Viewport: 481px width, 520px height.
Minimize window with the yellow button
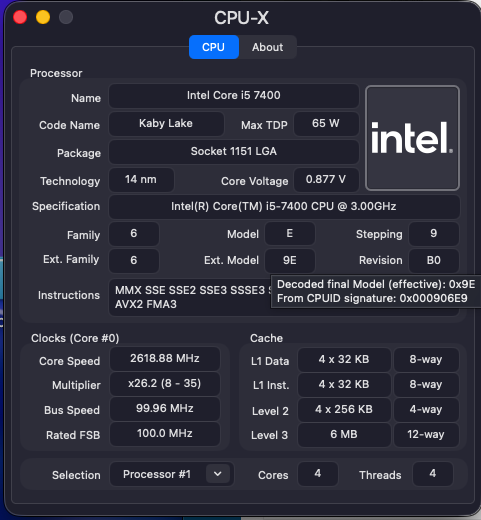43,17
